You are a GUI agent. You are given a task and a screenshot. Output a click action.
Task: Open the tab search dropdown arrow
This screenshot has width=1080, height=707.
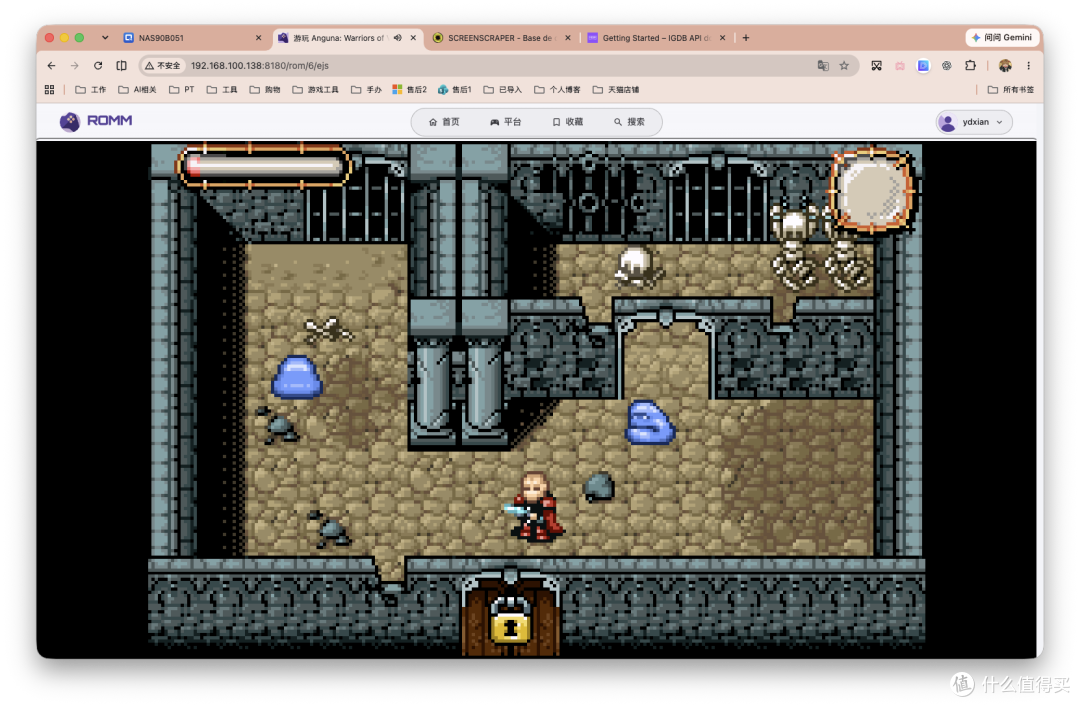click(105, 38)
